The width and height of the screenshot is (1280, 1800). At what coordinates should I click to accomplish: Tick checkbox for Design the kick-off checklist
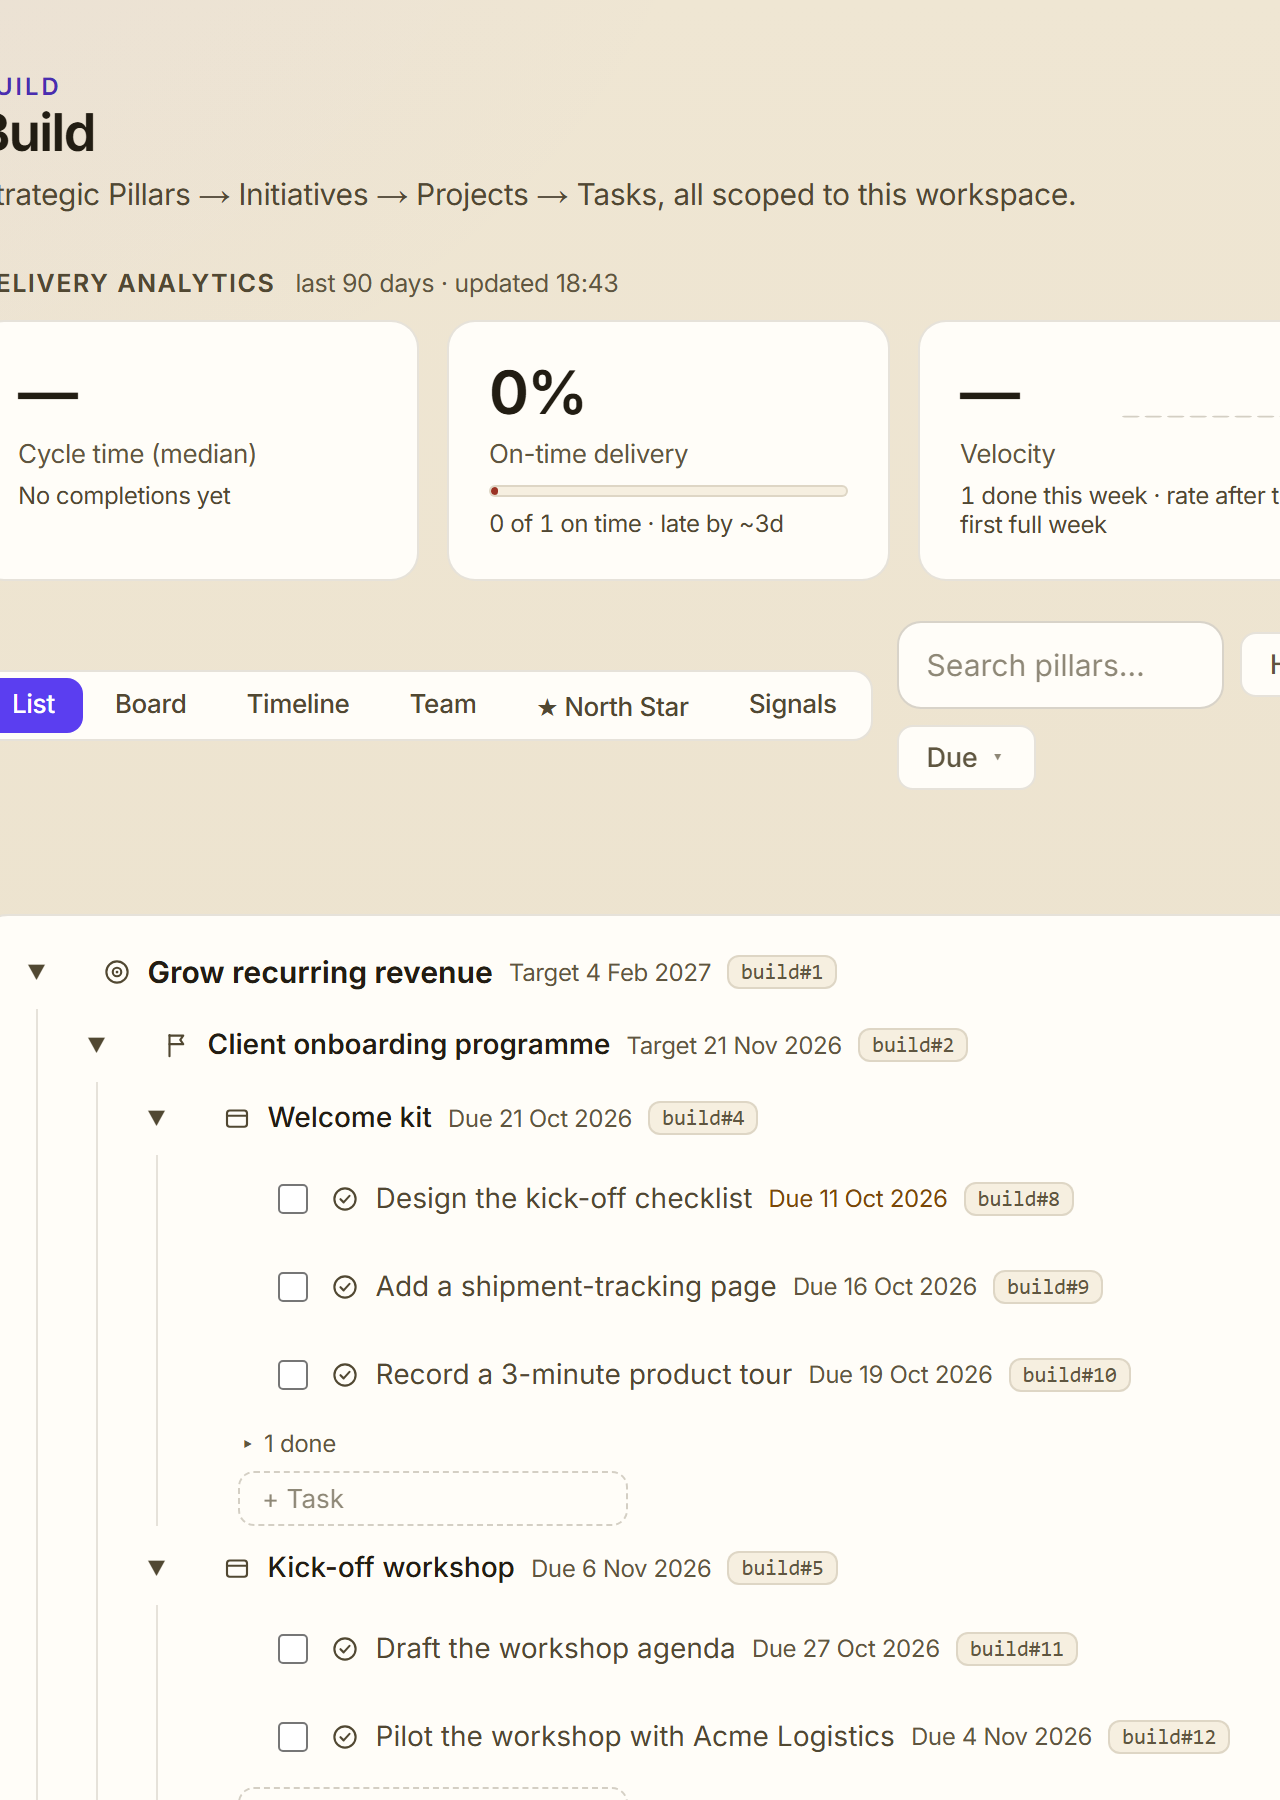tap(293, 1199)
